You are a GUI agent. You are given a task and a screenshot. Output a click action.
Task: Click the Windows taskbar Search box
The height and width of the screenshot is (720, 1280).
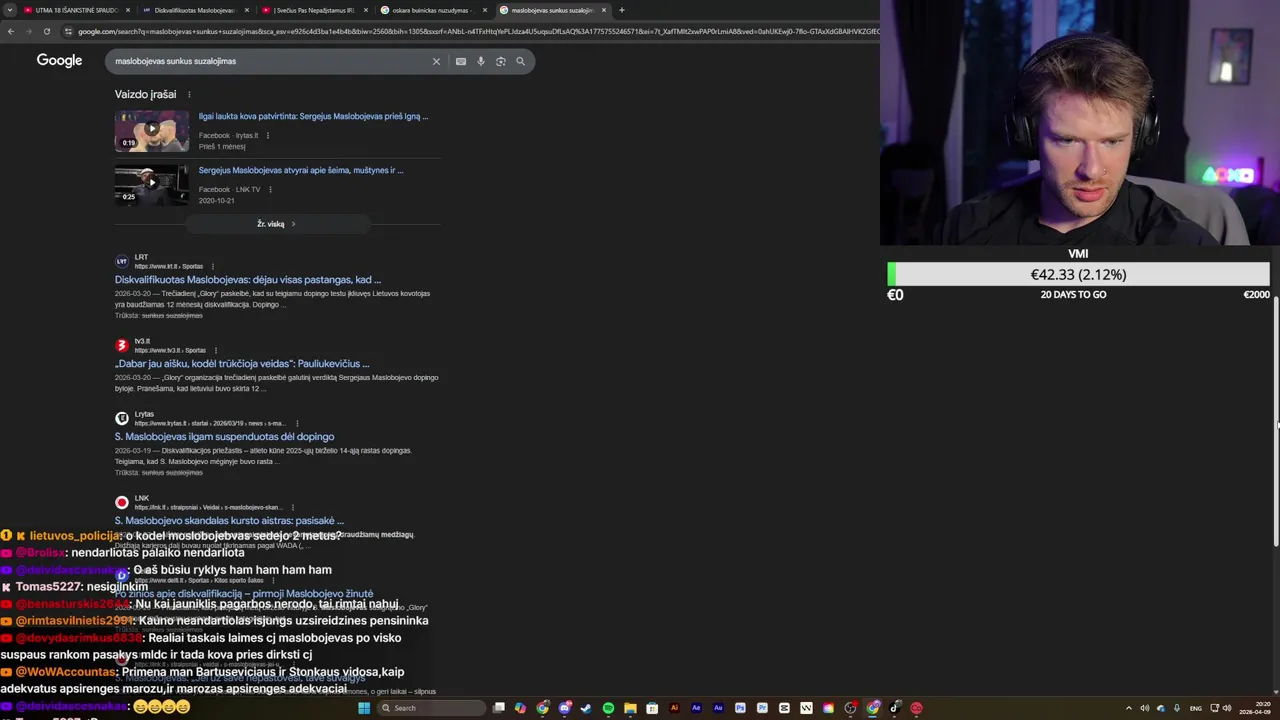[x=431, y=708]
